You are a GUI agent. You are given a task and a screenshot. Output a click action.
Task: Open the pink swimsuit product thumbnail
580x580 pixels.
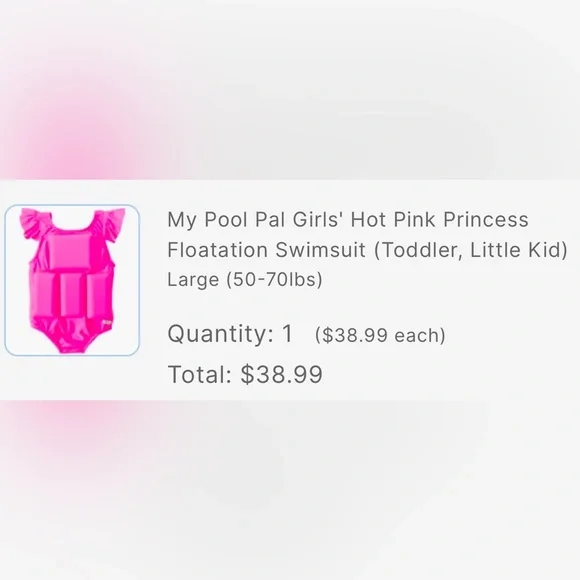coord(72,280)
